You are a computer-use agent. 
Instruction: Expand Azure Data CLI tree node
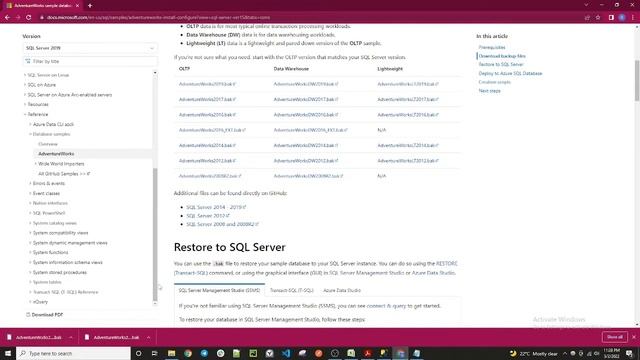(x=30, y=124)
